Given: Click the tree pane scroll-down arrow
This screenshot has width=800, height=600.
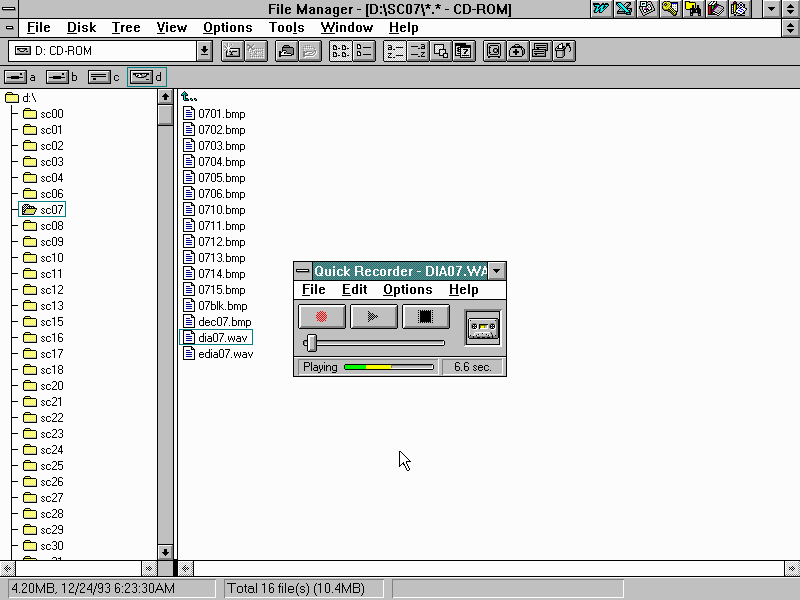Looking at the screenshot, I should 165,551.
